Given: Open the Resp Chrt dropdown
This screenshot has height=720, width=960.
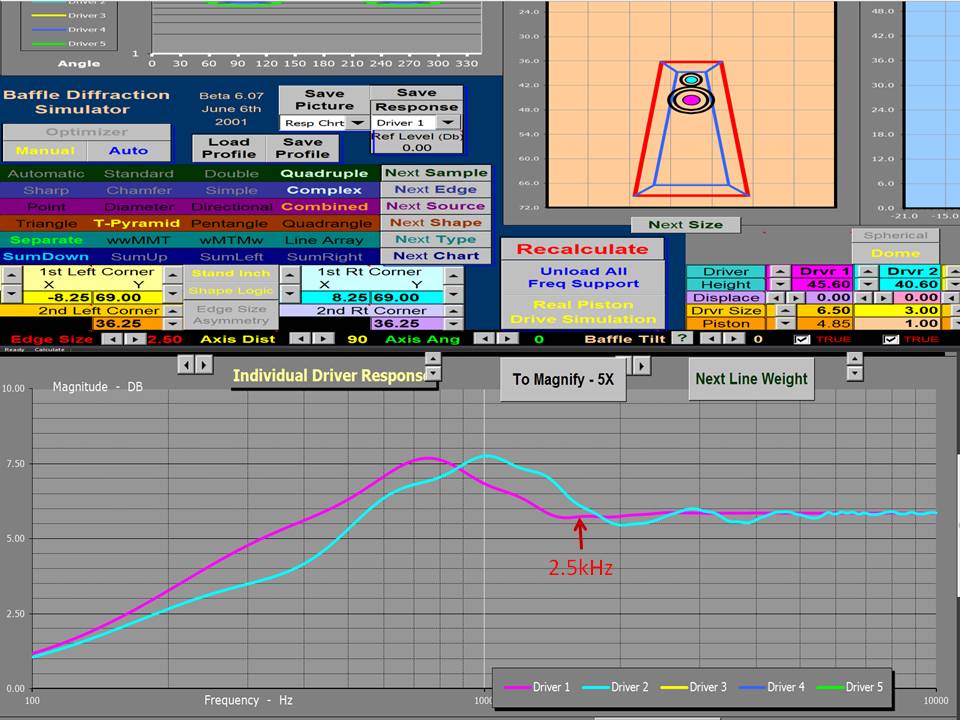Looking at the screenshot, I should 358,123.
